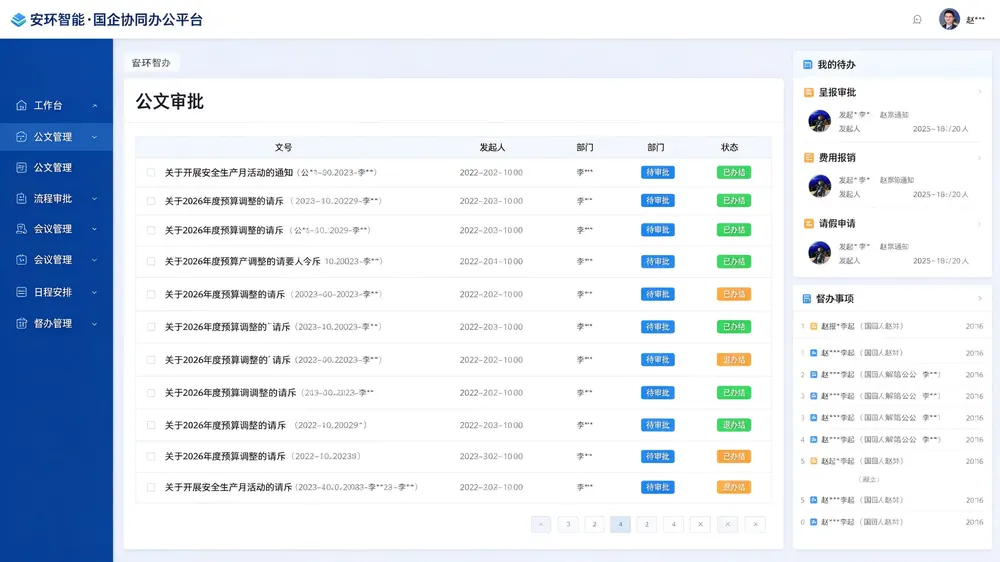Select the checkbox on the last table row

point(151,487)
